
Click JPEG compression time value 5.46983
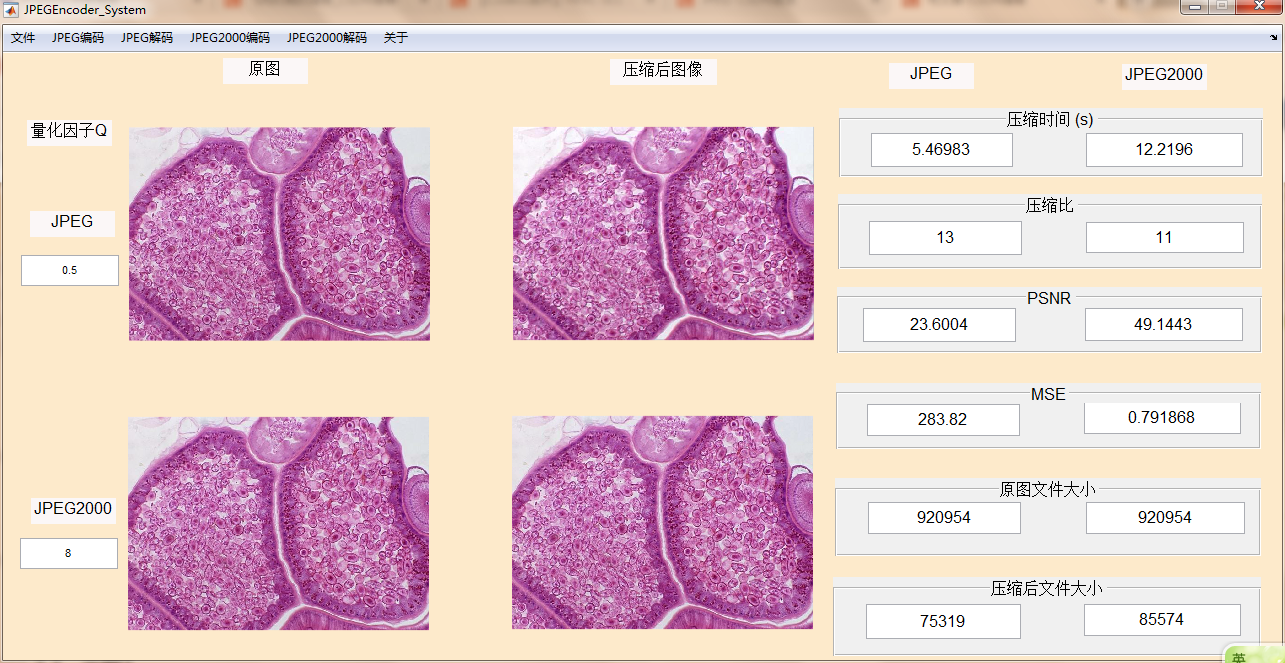point(942,150)
